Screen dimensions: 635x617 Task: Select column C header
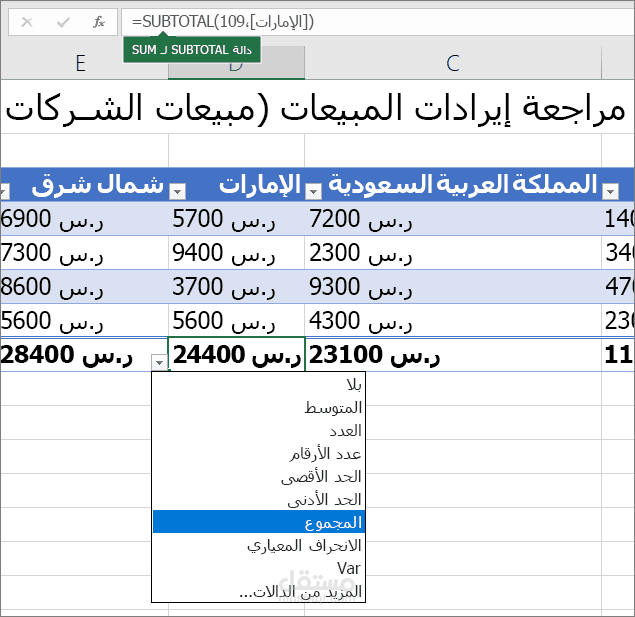453,63
